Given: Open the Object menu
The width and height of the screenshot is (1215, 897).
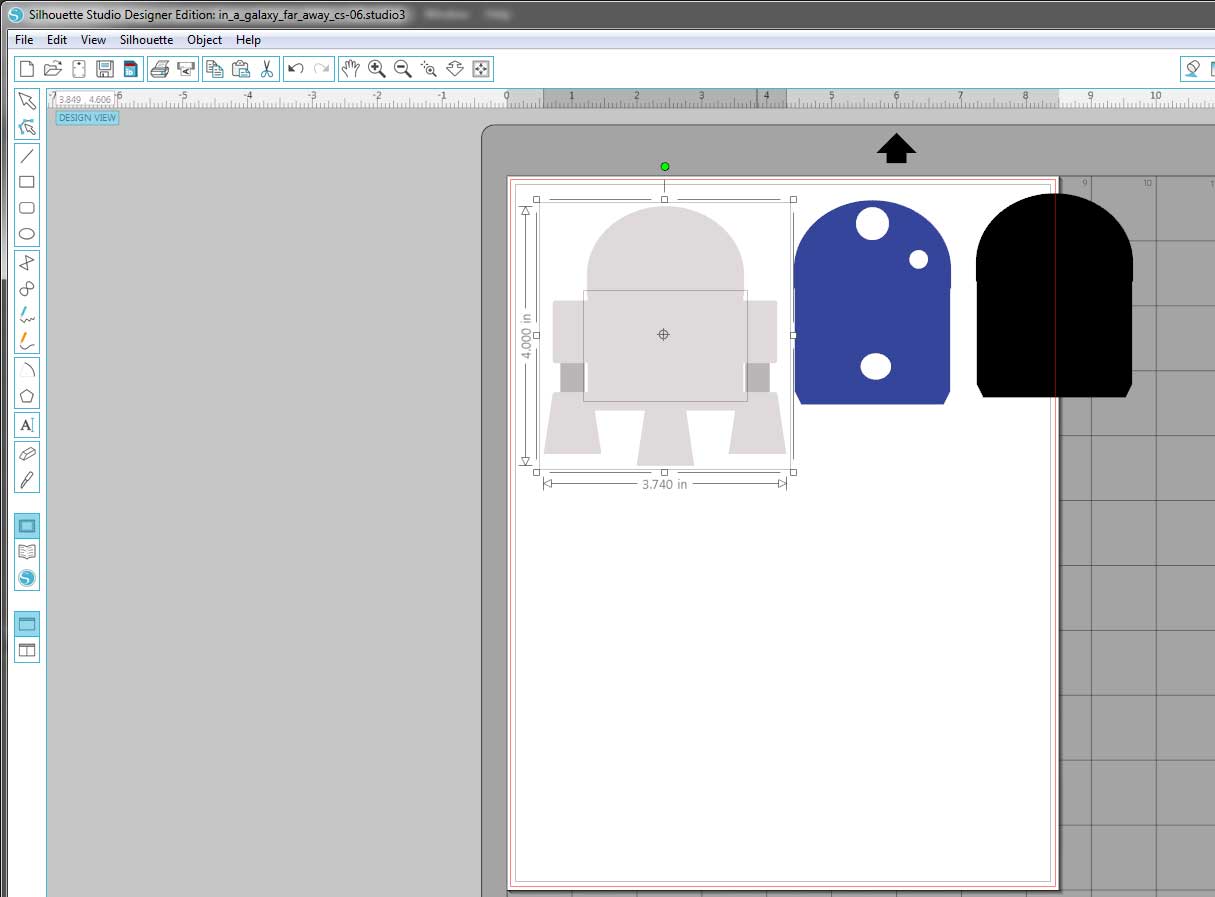Looking at the screenshot, I should (204, 40).
